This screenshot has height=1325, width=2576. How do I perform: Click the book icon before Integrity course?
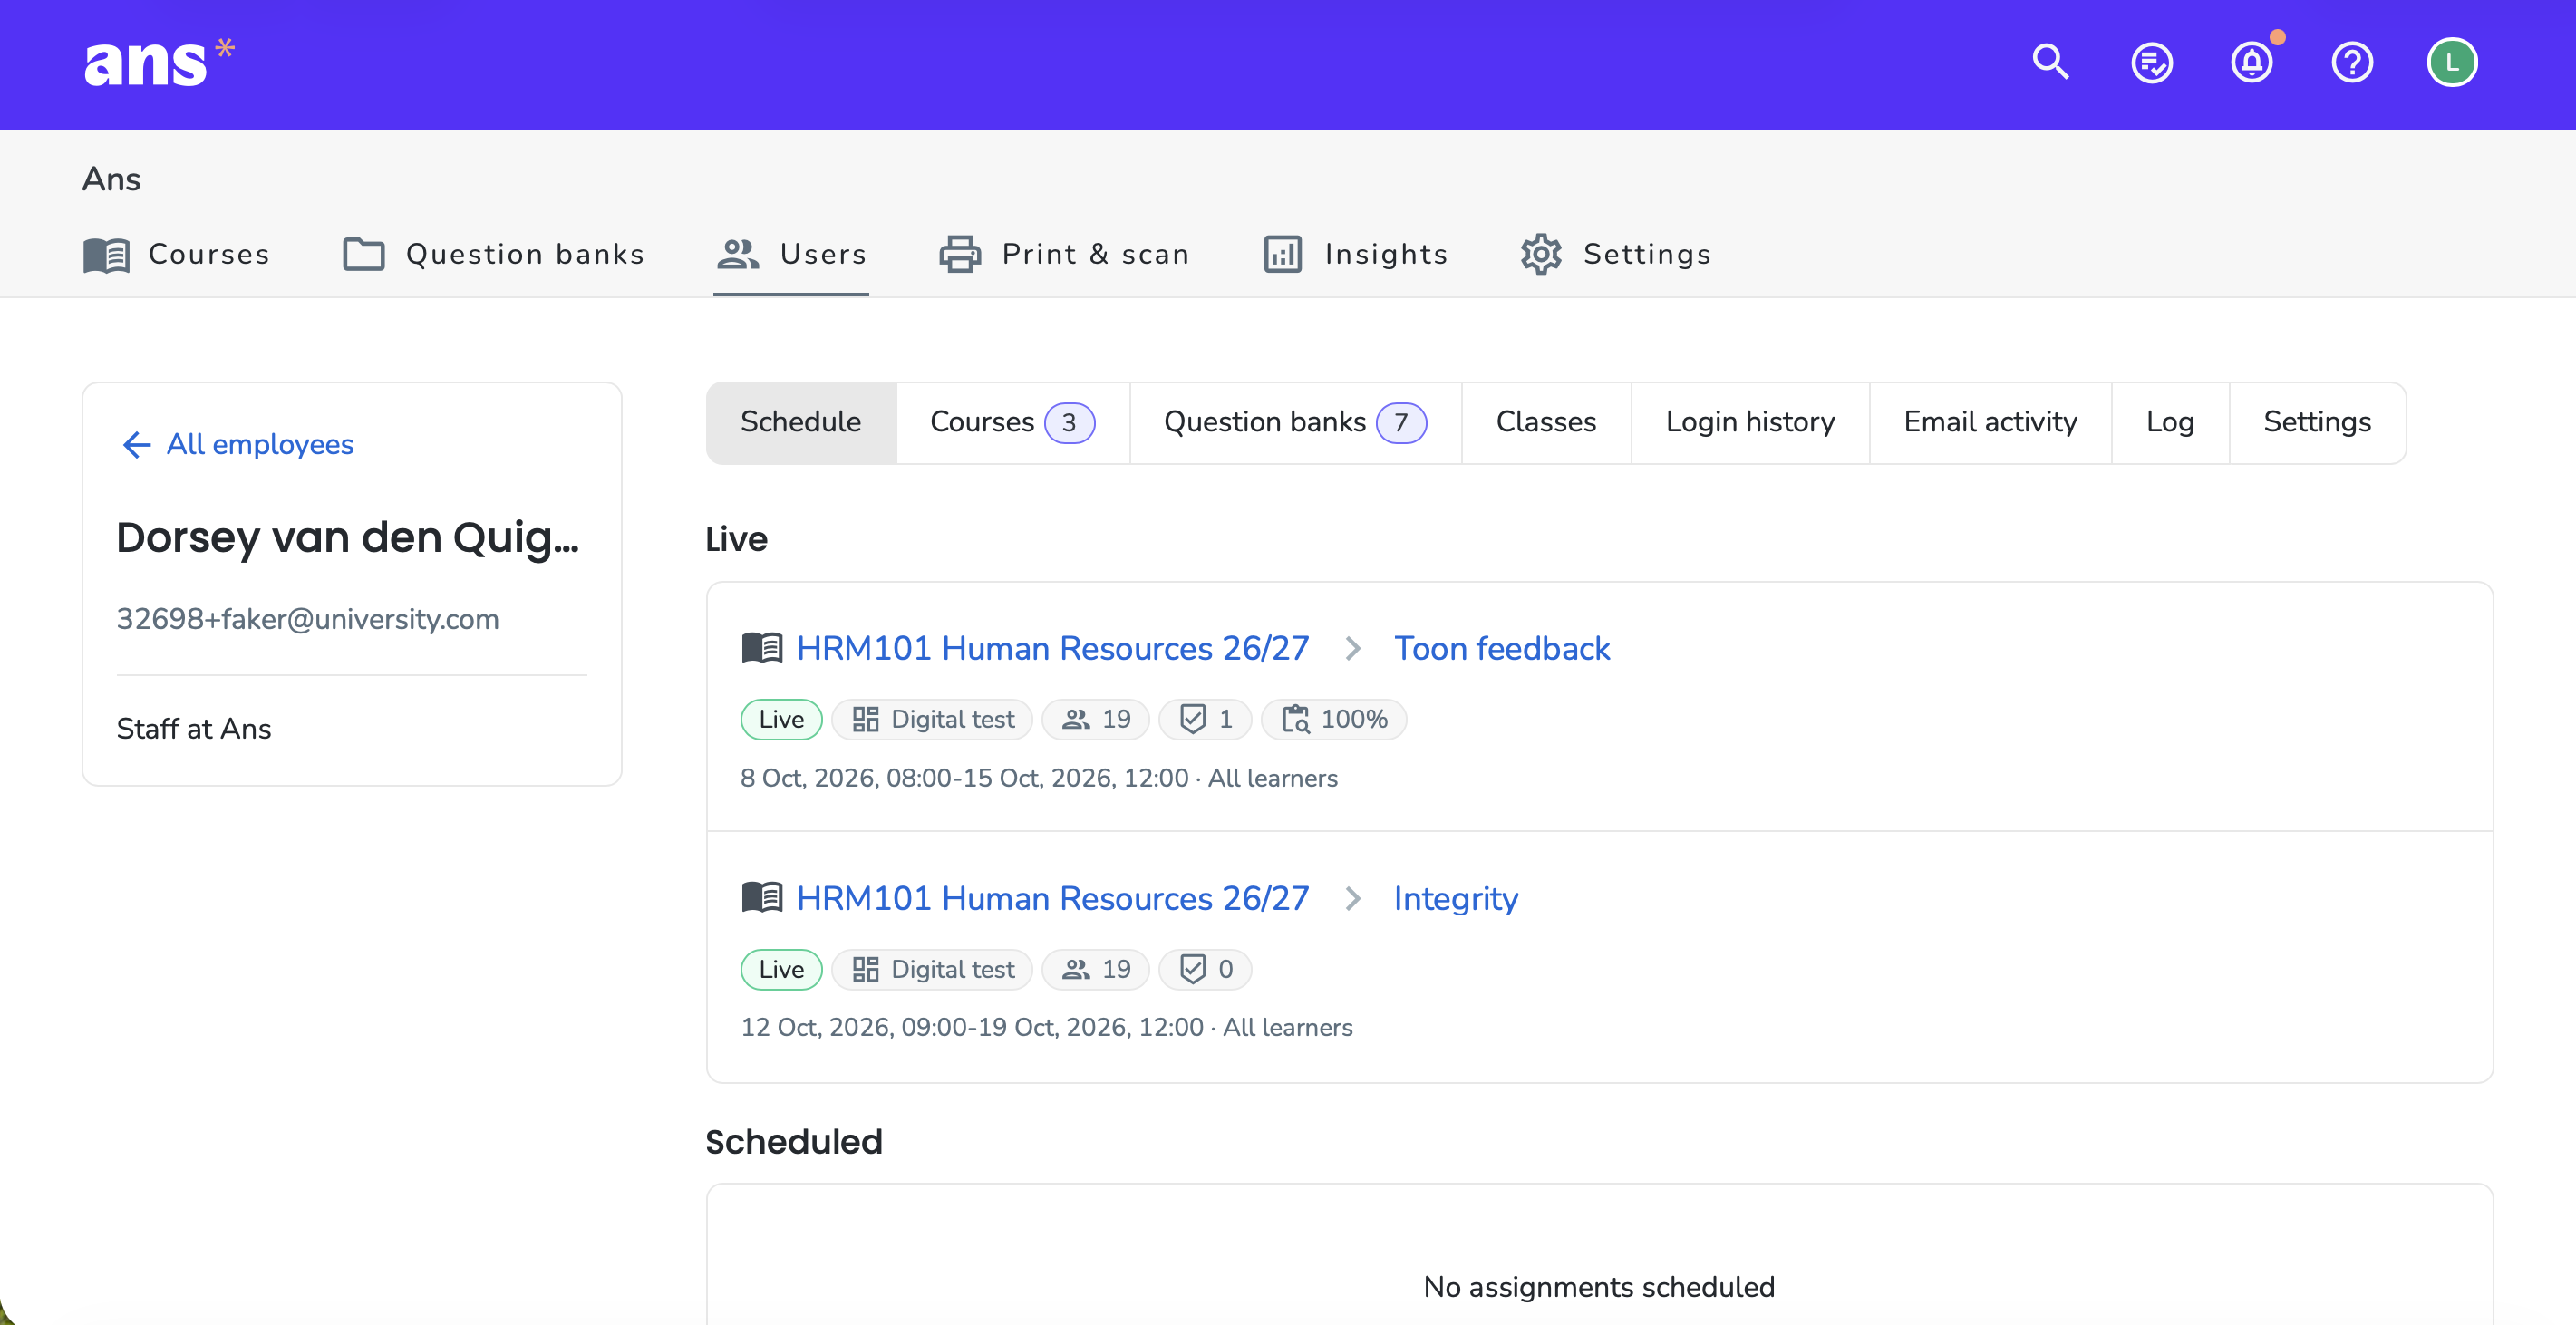tap(762, 898)
